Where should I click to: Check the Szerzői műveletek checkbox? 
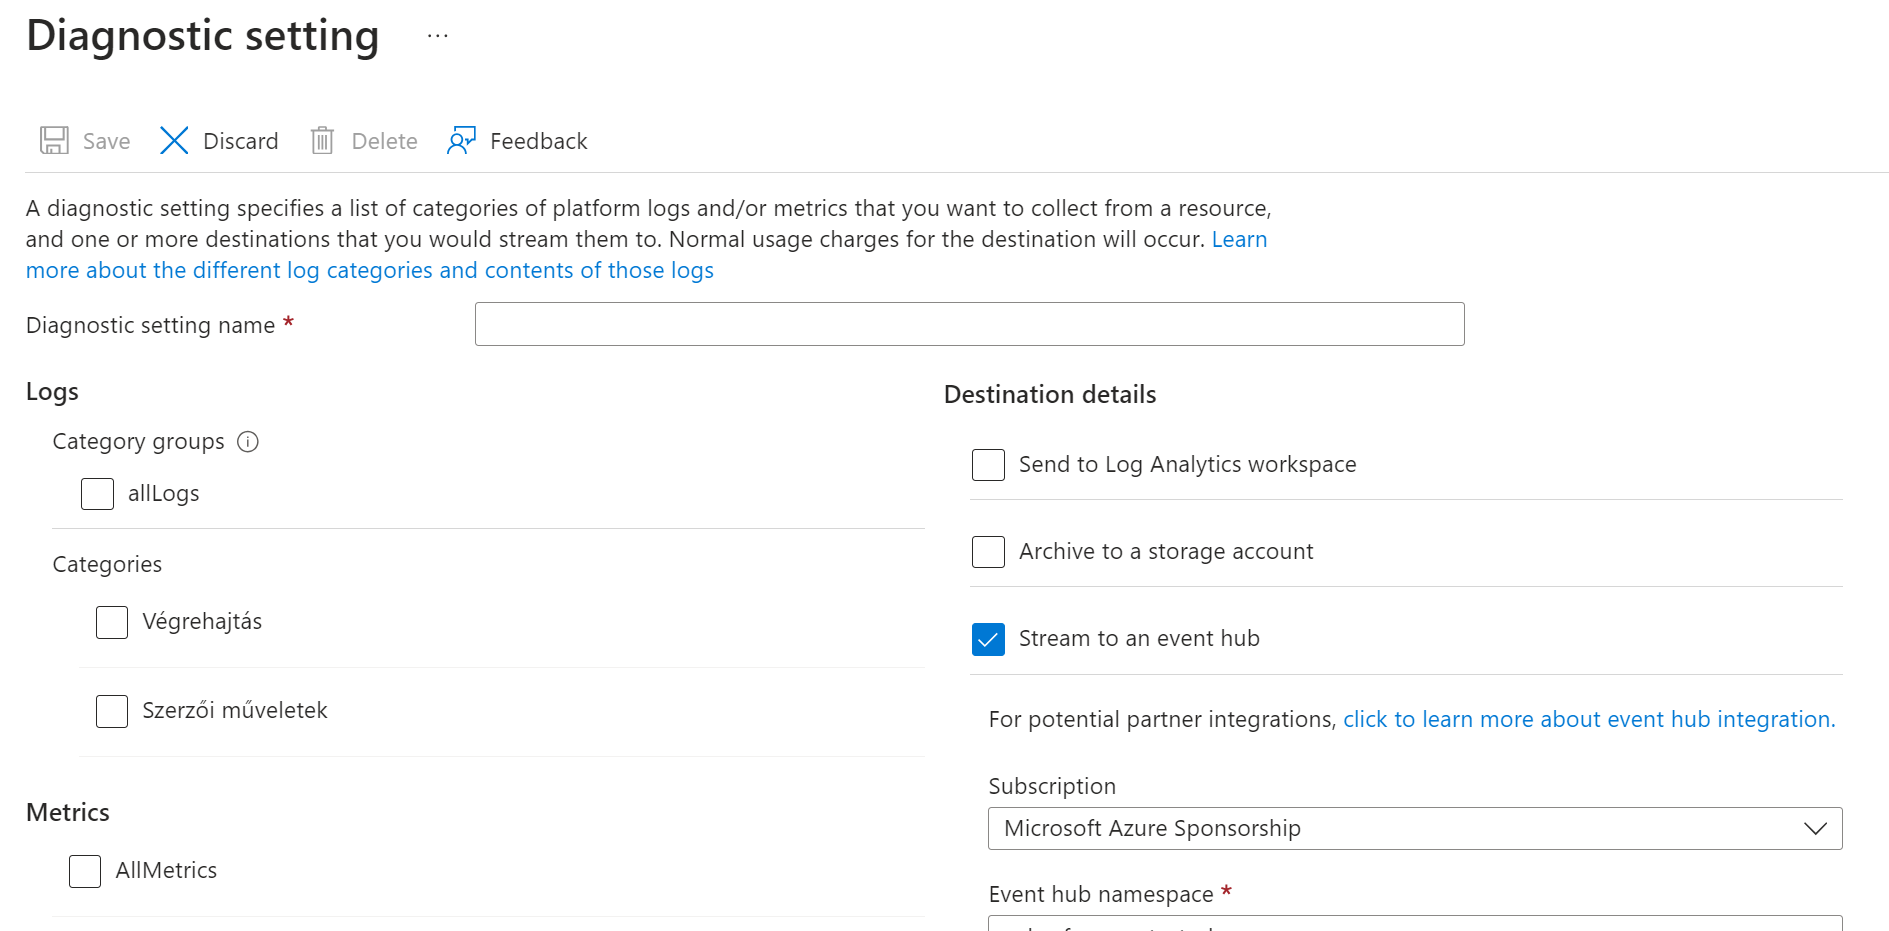112,711
